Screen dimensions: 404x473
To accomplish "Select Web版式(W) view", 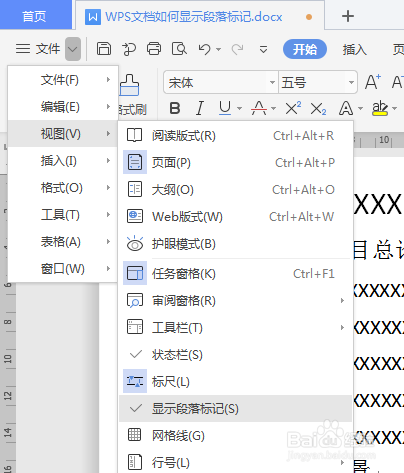I will click(x=235, y=217).
